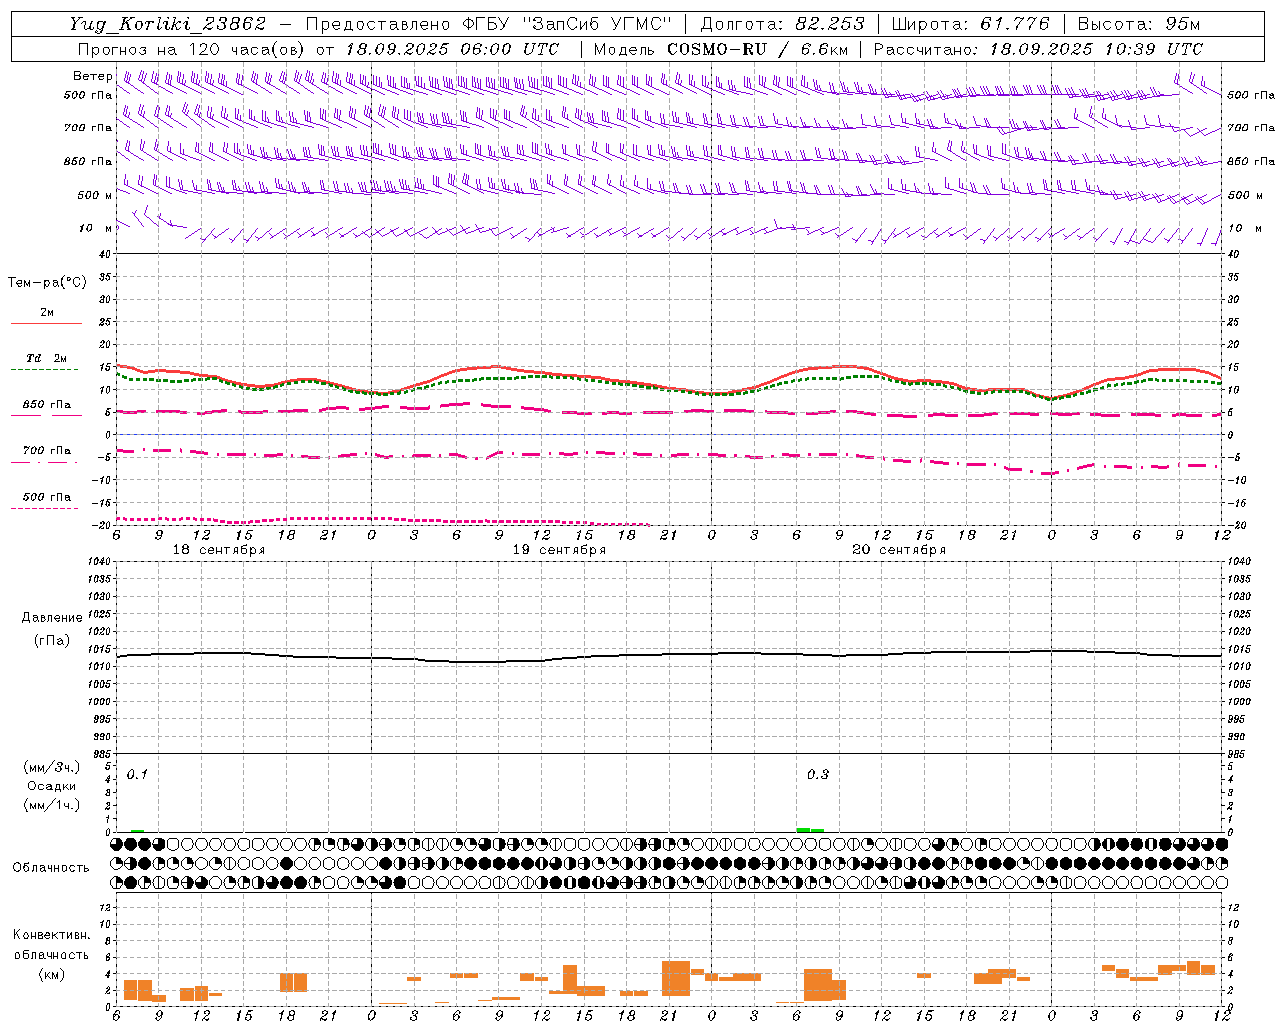Click the Модель COSMO-RU / 6.6км text

coord(721,49)
